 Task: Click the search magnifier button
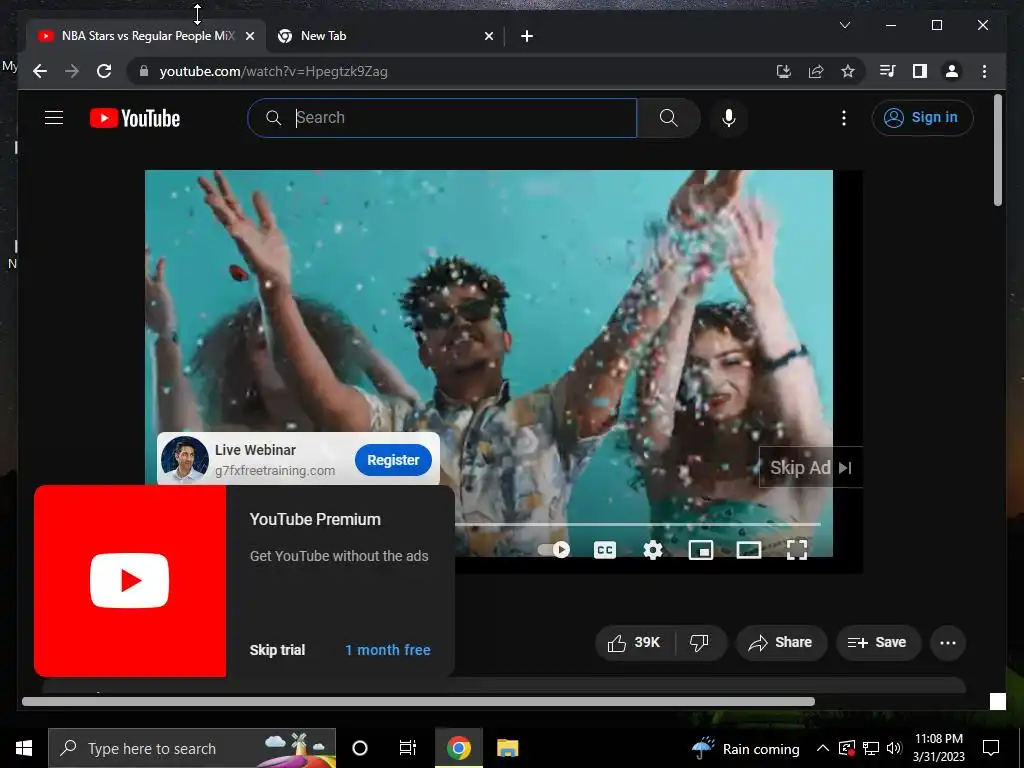pos(668,118)
